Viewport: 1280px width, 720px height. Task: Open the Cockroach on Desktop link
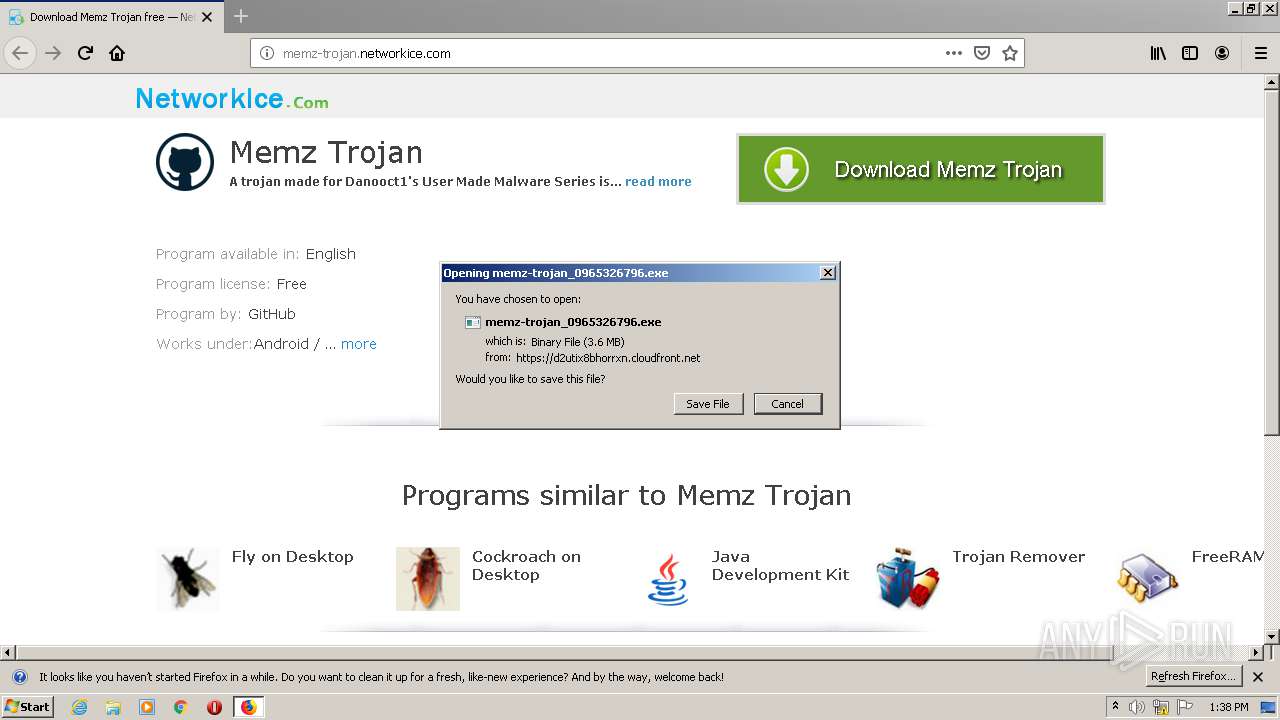(526, 566)
